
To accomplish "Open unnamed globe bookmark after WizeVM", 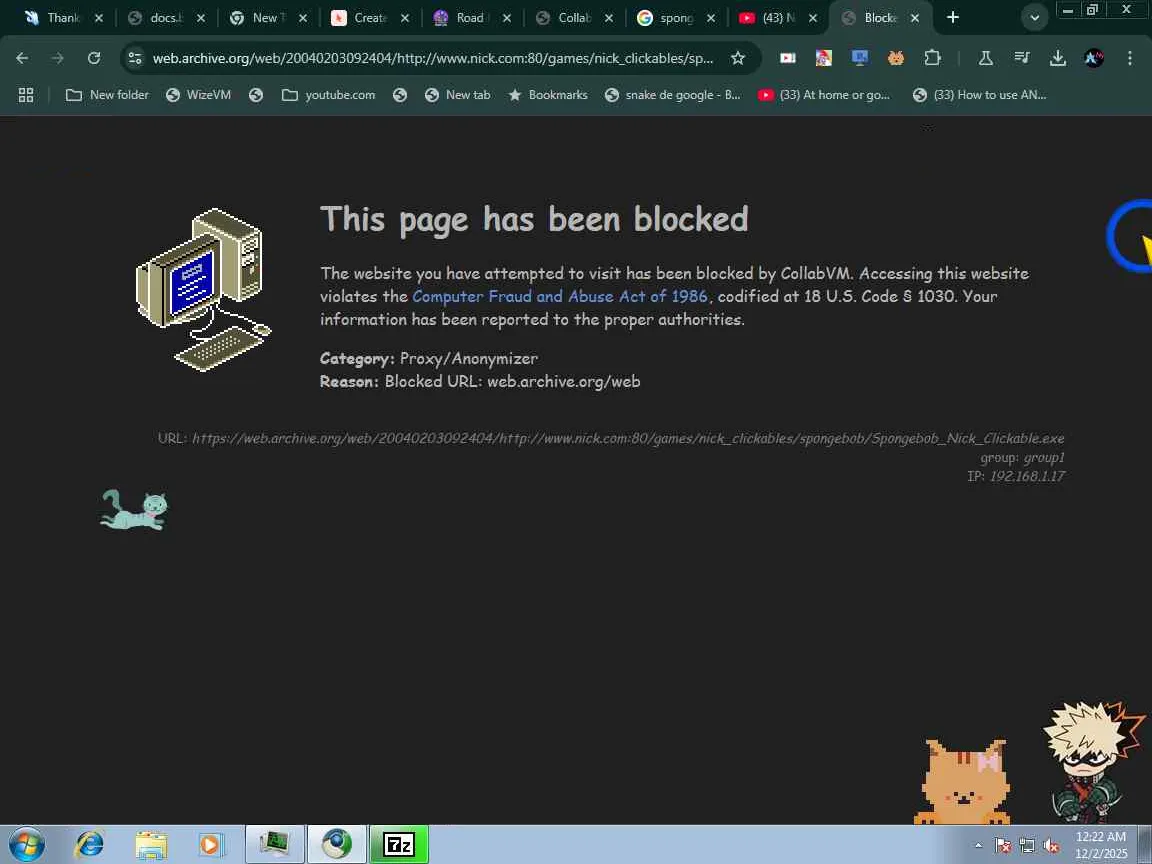I will (256, 95).
